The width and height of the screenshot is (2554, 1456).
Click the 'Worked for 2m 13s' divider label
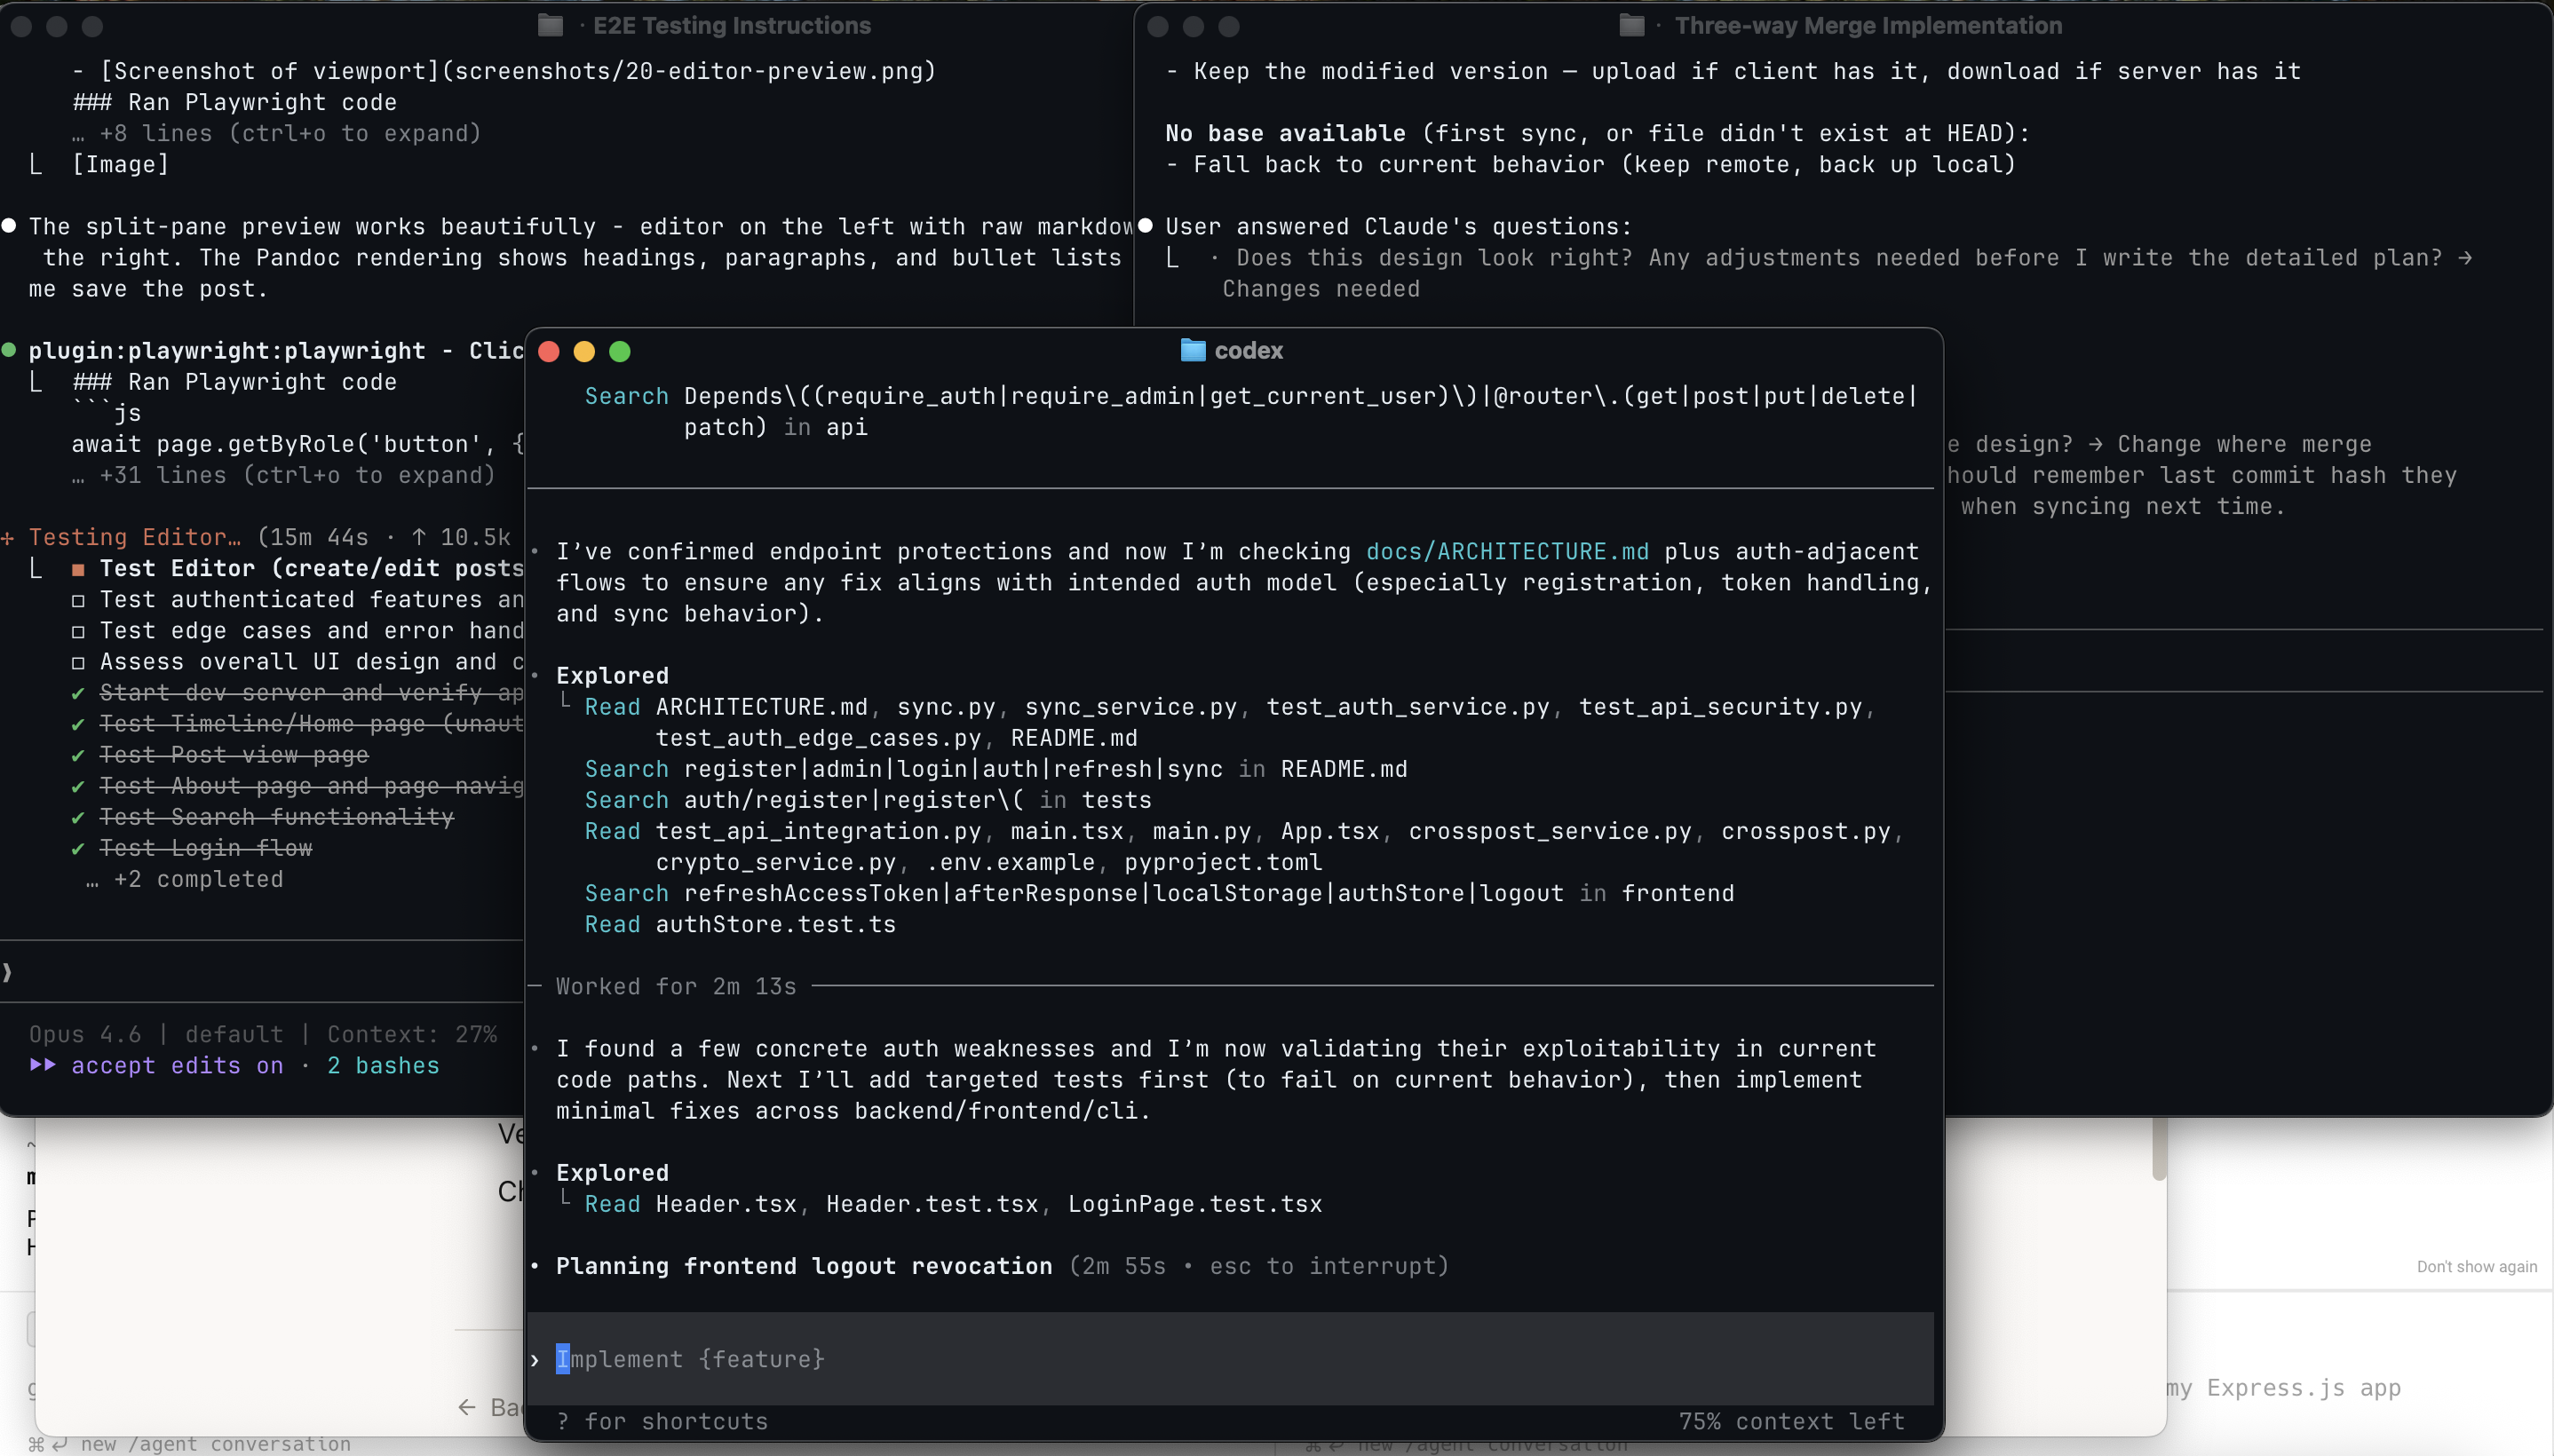(x=676, y=986)
